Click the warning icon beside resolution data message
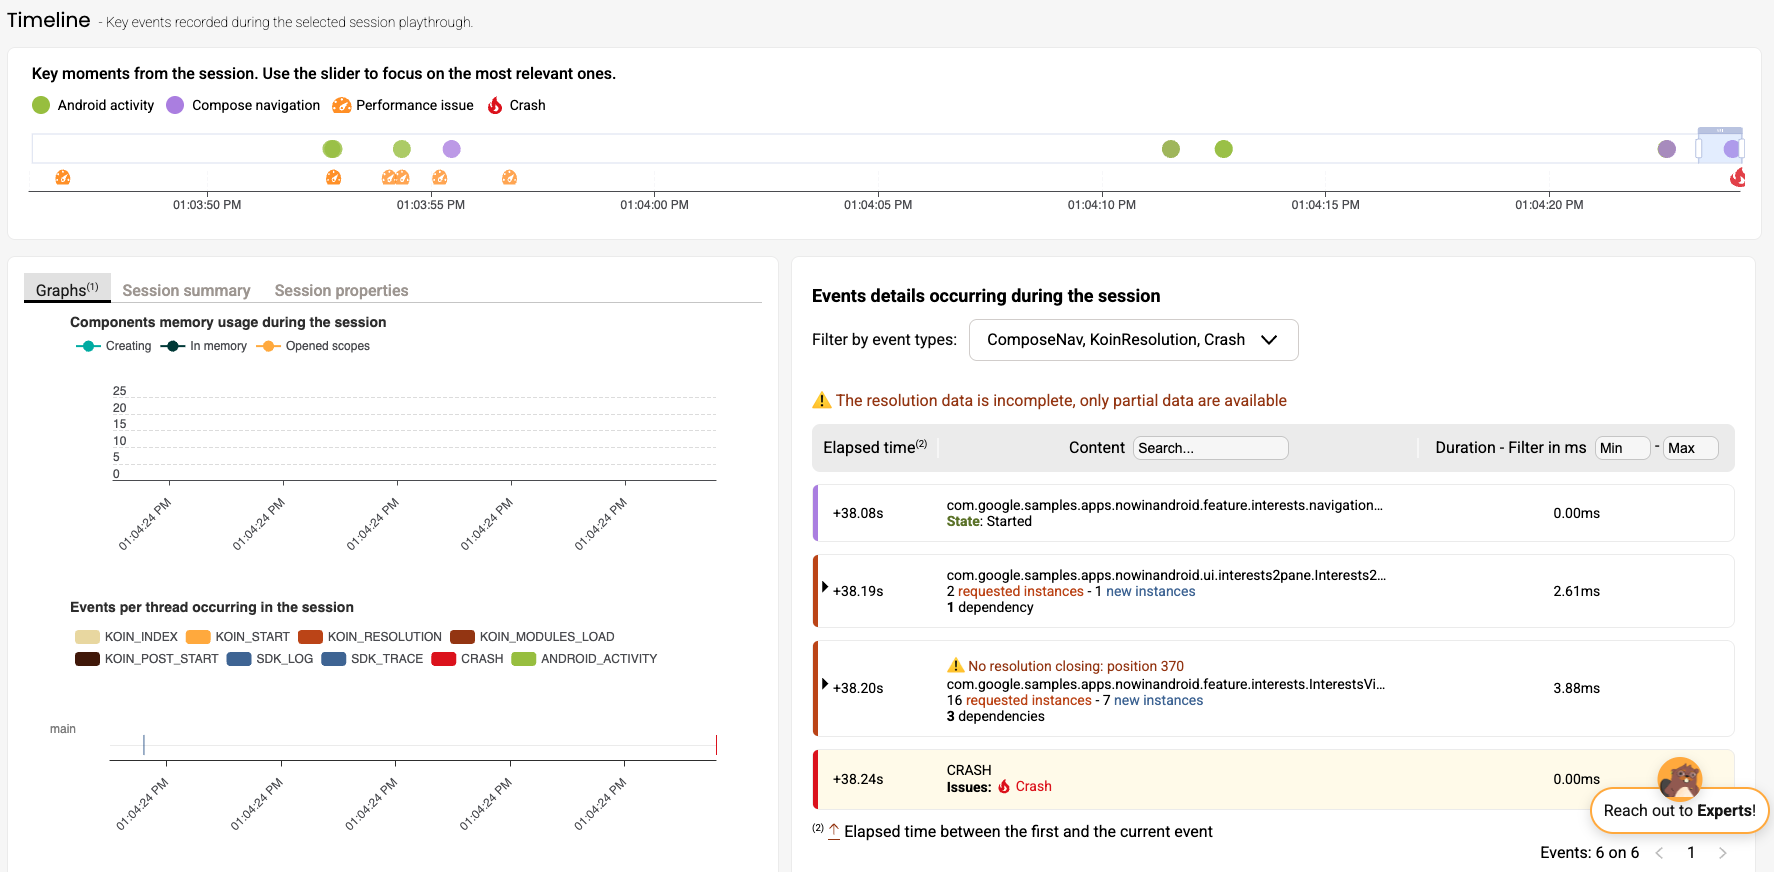 point(822,401)
